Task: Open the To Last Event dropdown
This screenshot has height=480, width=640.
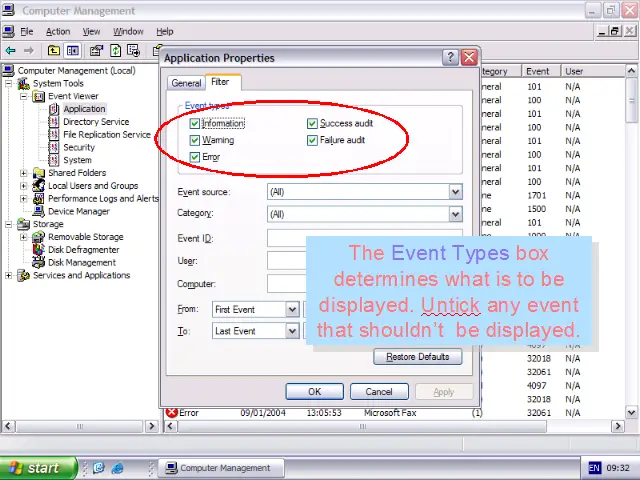Action: tap(292, 331)
